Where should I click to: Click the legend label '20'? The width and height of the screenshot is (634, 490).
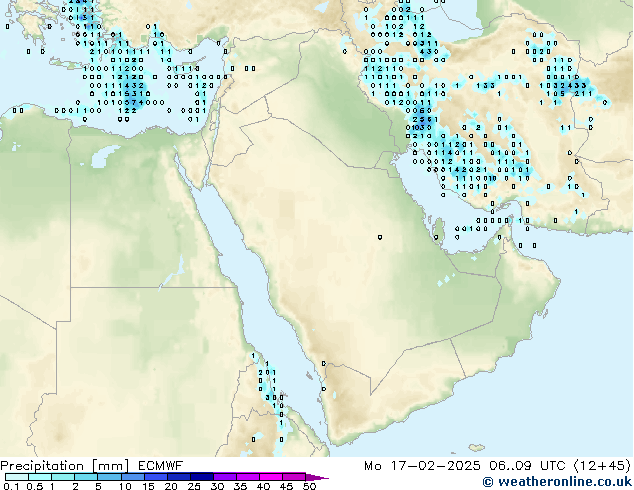tap(171, 486)
